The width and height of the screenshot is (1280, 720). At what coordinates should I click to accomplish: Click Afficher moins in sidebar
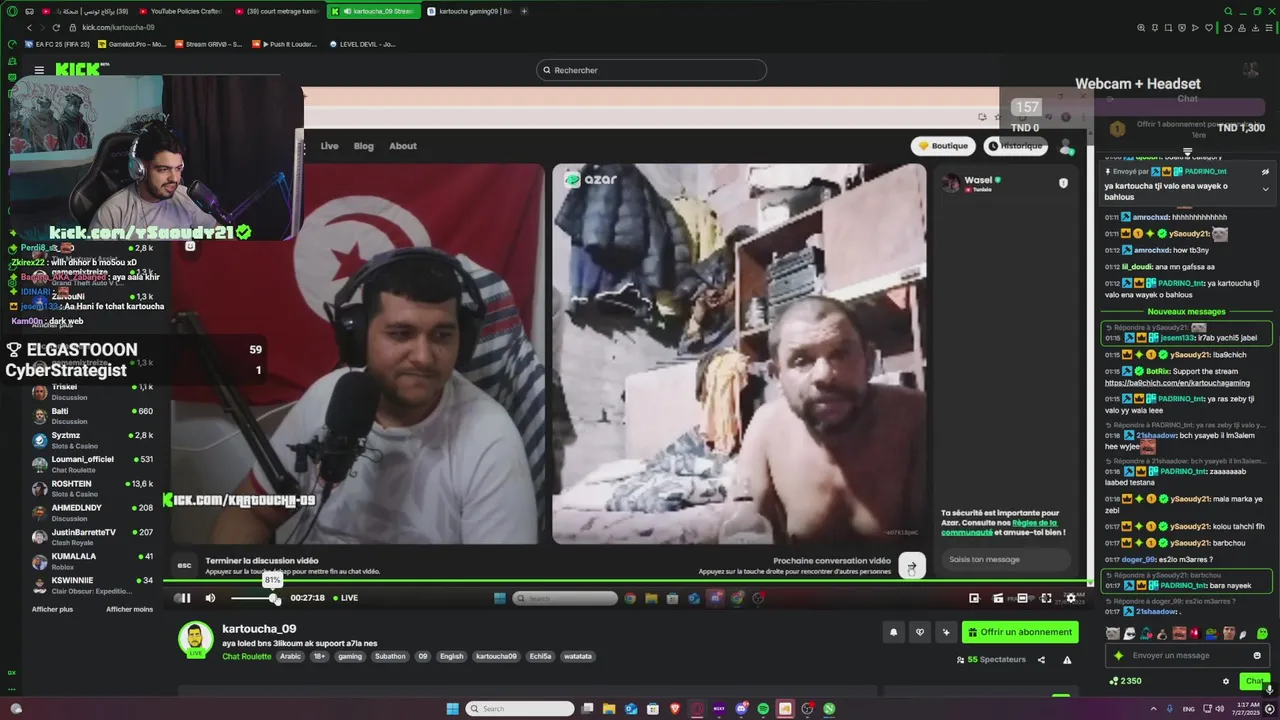[x=129, y=609]
